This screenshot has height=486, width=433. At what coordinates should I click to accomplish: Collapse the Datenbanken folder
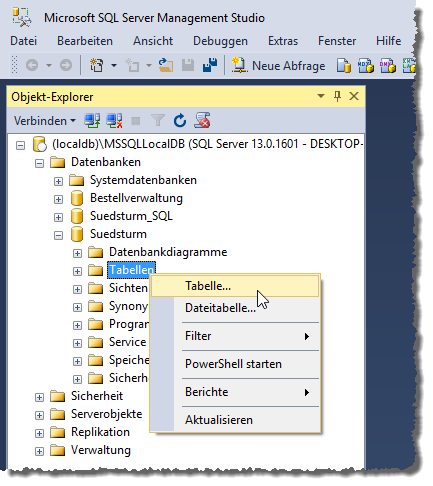pyautogui.click(x=39, y=163)
